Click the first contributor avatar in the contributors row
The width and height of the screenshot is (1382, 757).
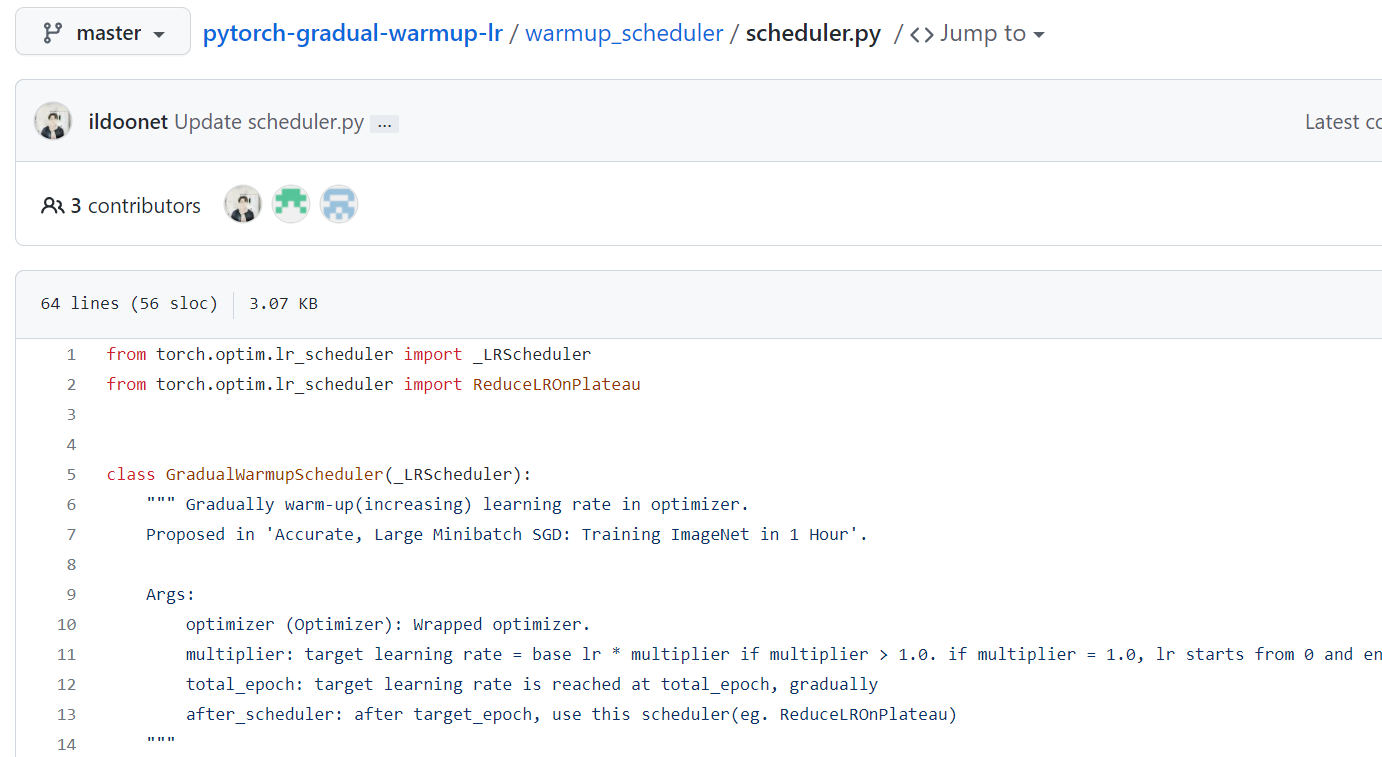point(243,204)
